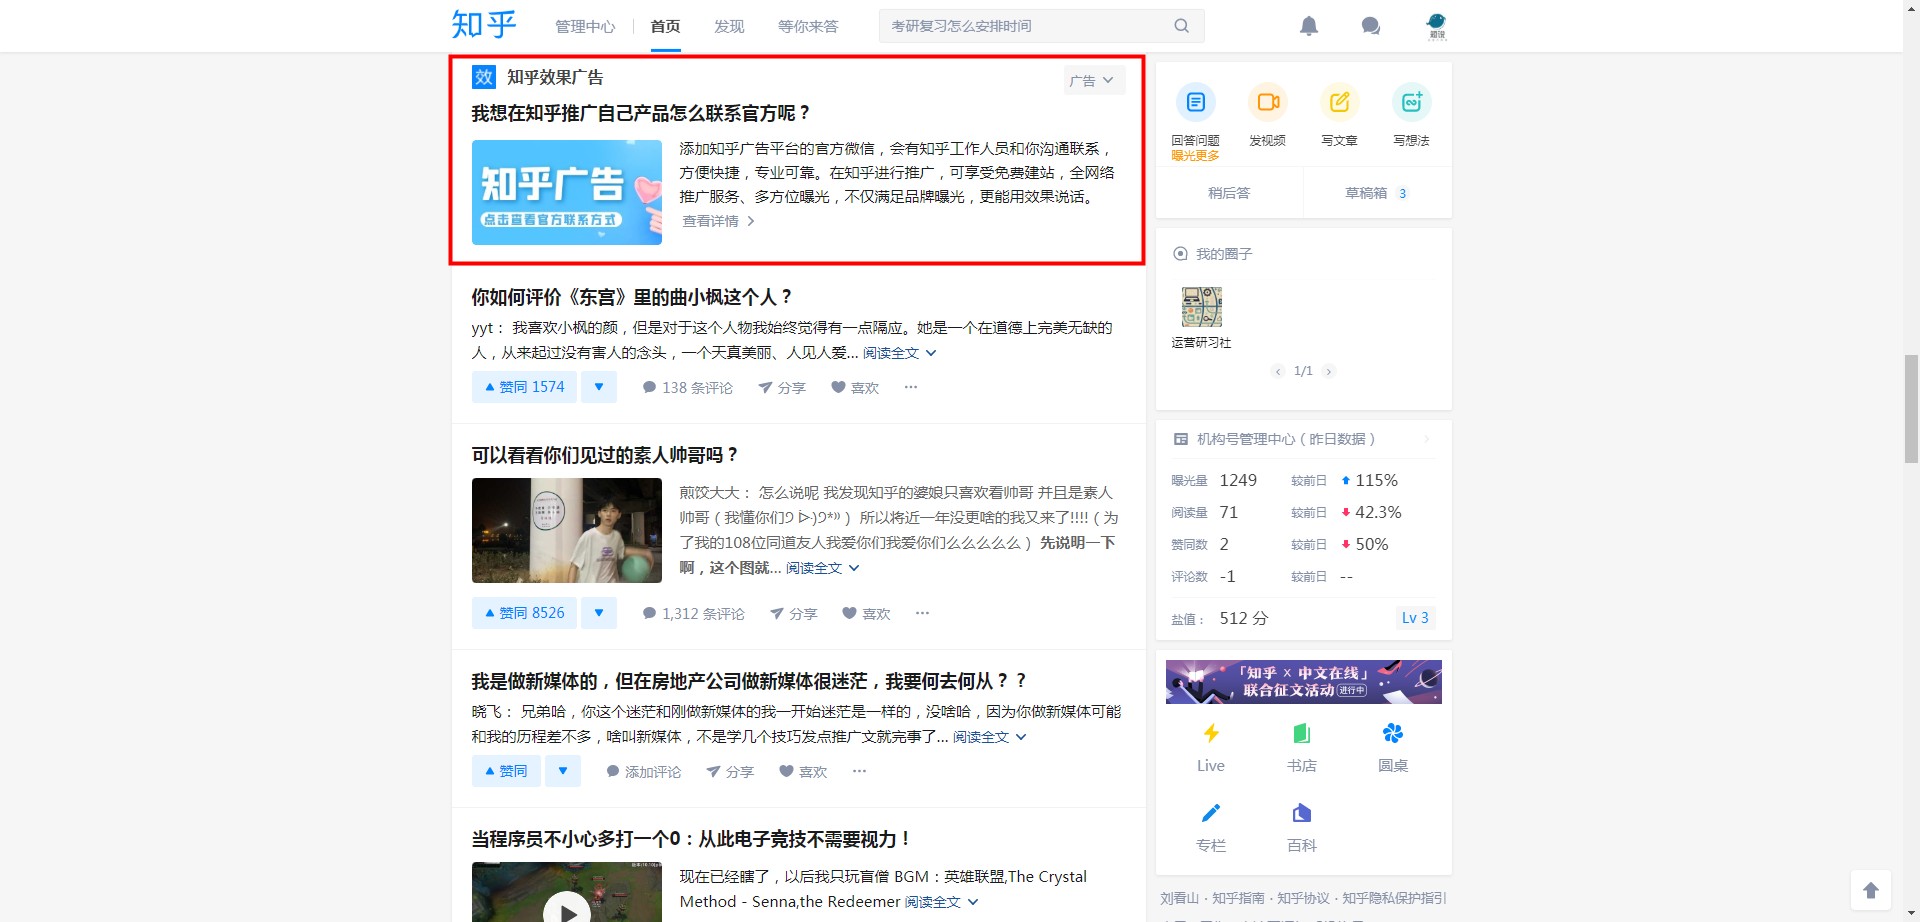Open the 知乎指南 footer link
The height and width of the screenshot is (922, 1920).
click(1238, 898)
